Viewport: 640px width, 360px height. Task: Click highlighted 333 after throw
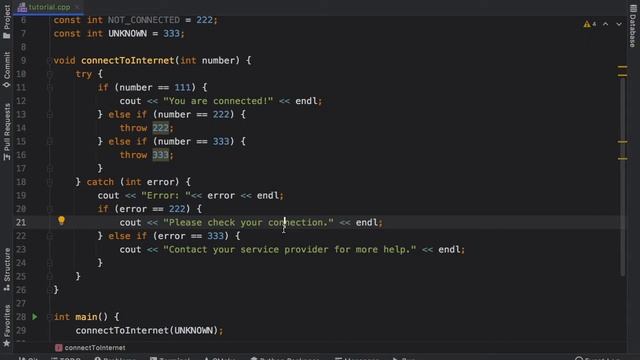160,155
